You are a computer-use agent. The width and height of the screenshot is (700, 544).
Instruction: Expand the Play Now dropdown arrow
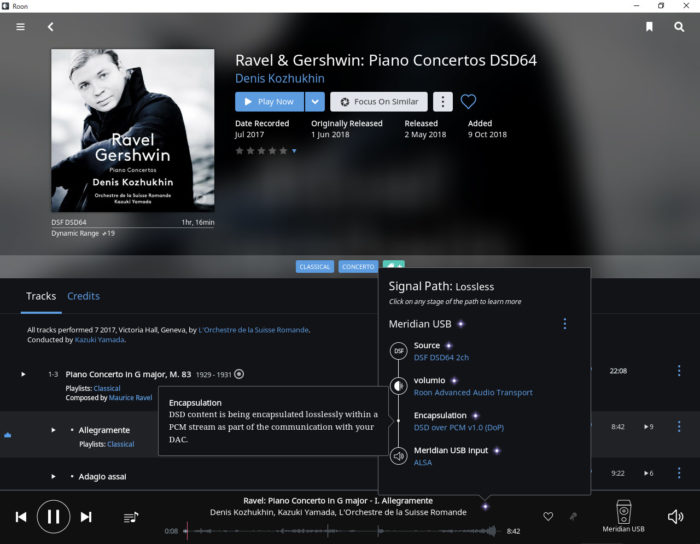[315, 102]
